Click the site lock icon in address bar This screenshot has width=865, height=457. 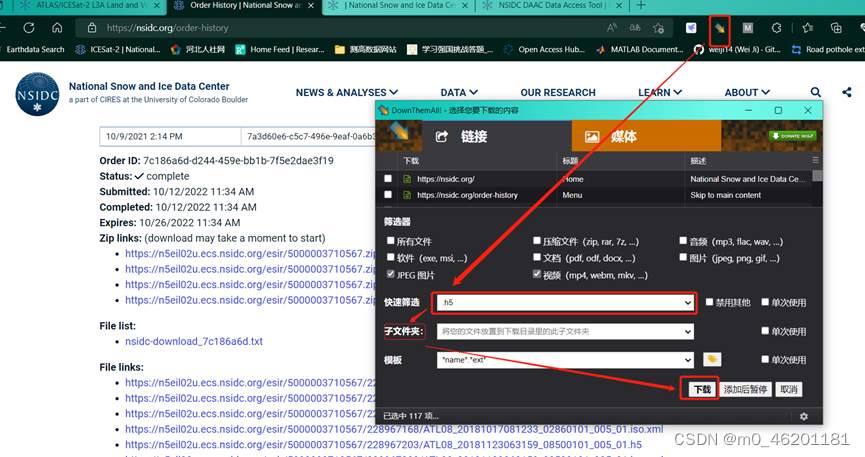(92, 28)
